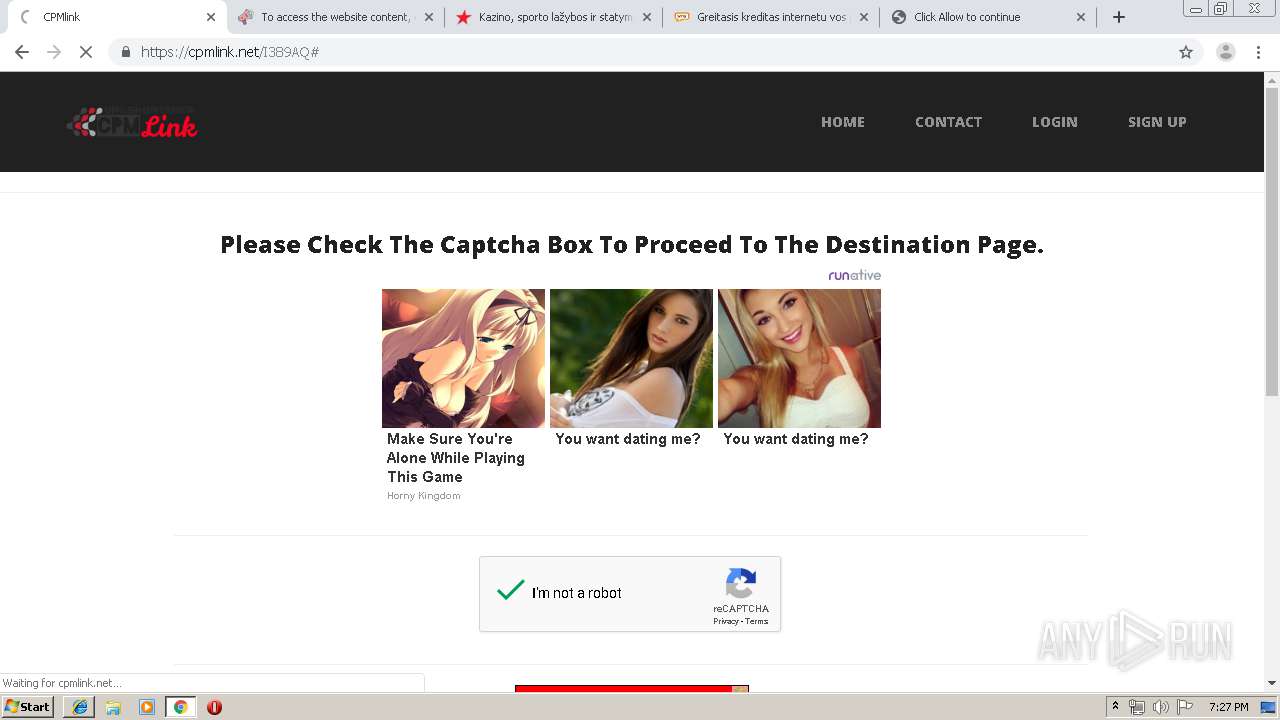
Task: Open Chrome's three-dot menu
Action: point(1259,52)
